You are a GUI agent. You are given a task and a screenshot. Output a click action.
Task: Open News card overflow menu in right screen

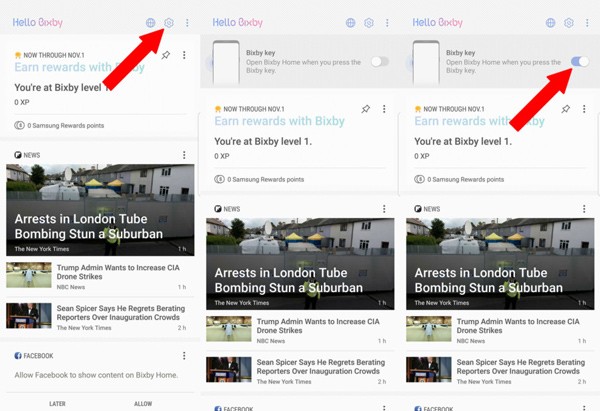pos(584,208)
